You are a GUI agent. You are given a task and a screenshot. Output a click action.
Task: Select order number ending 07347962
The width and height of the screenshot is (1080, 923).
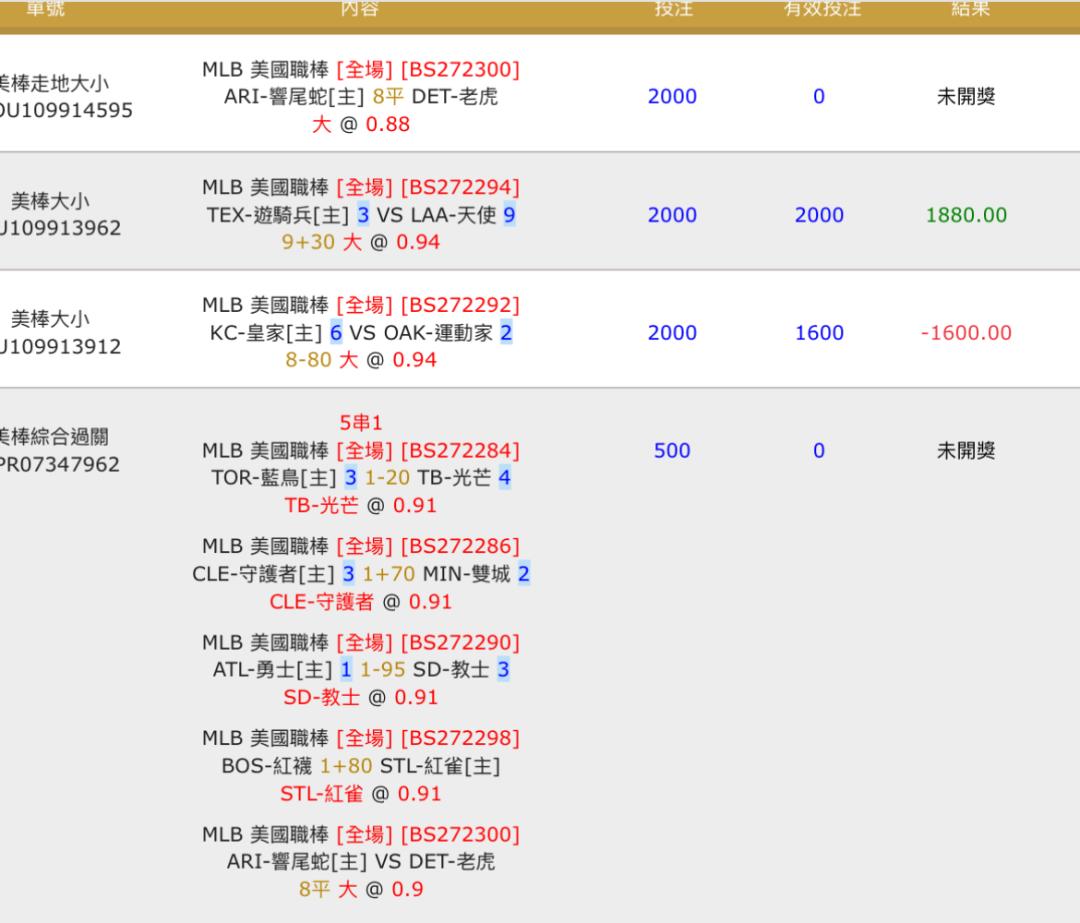point(59,464)
